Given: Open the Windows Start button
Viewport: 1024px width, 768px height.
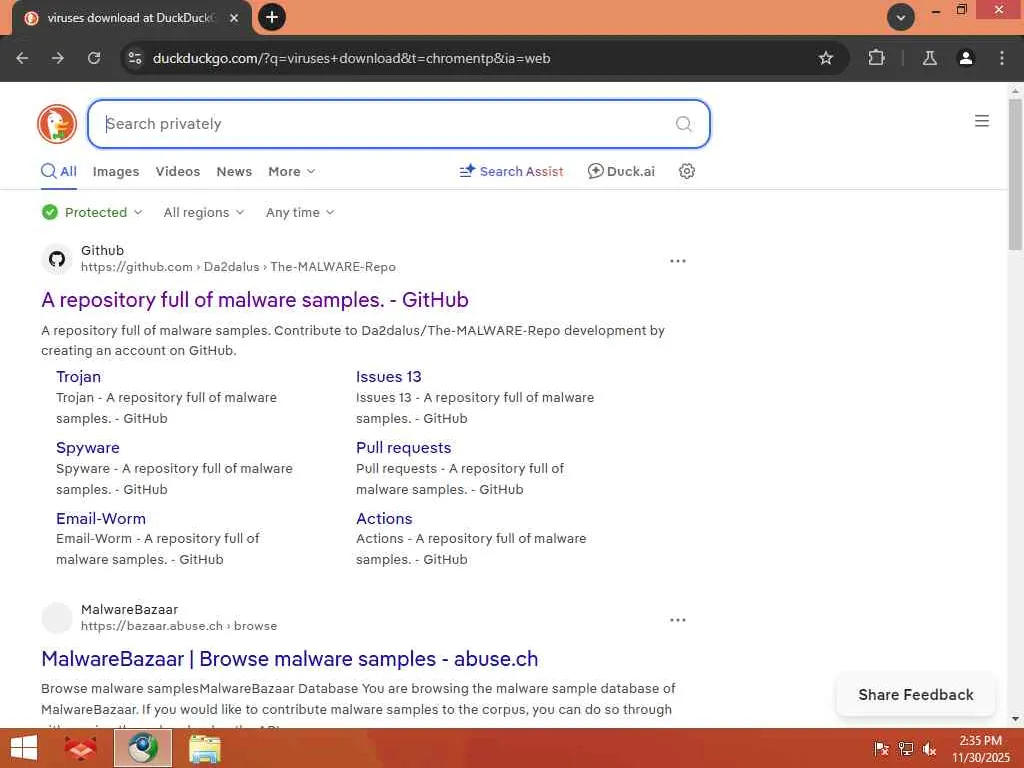Looking at the screenshot, I should 24,748.
